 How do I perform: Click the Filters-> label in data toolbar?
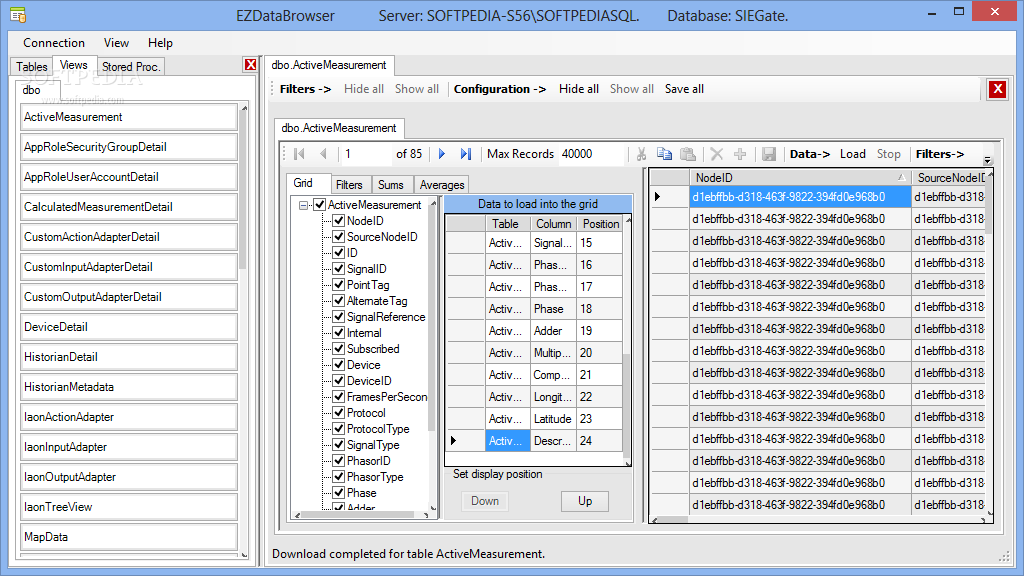[x=939, y=154]
